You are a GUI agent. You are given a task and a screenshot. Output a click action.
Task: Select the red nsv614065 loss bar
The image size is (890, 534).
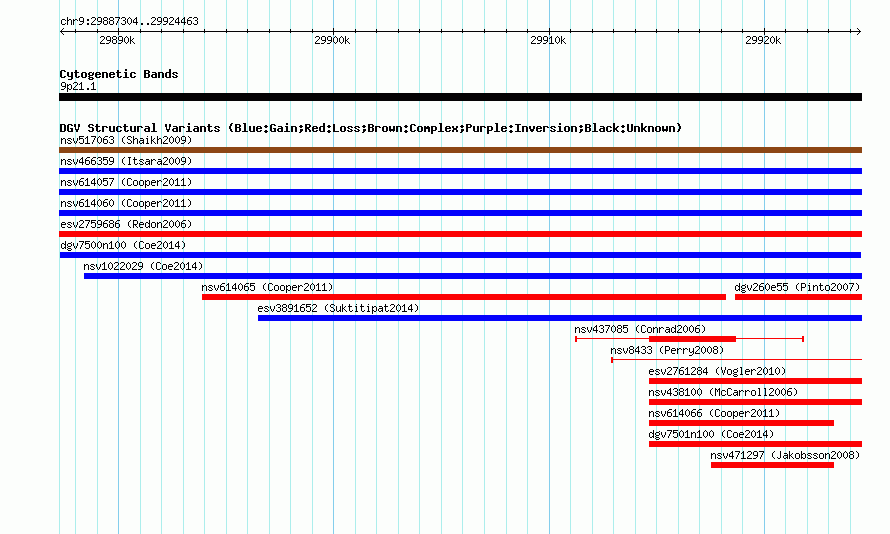click(464, 297)
